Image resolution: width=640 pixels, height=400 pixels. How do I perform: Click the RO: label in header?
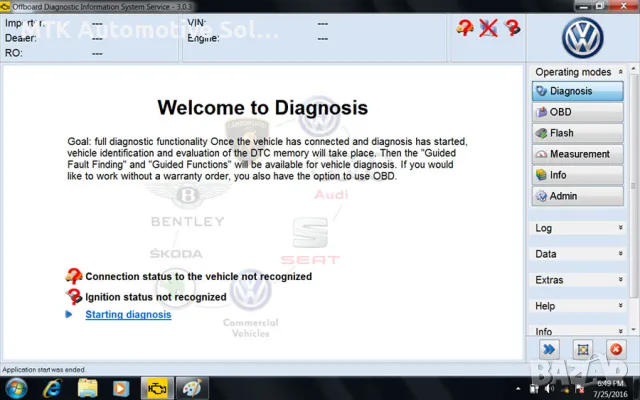[x=13, y=53]
